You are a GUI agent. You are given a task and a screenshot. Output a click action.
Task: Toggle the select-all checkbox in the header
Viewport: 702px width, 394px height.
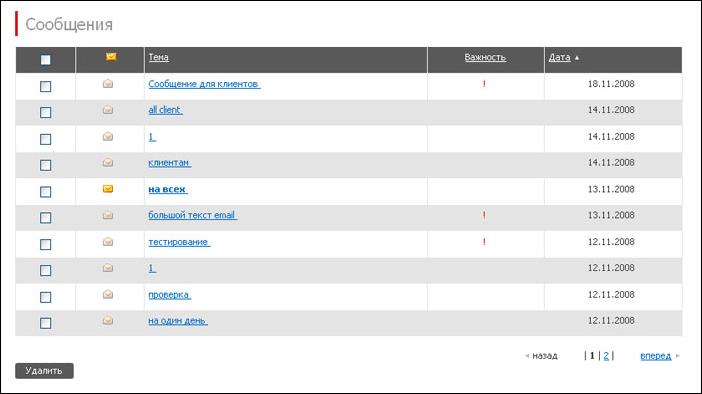tap(46, 60)
